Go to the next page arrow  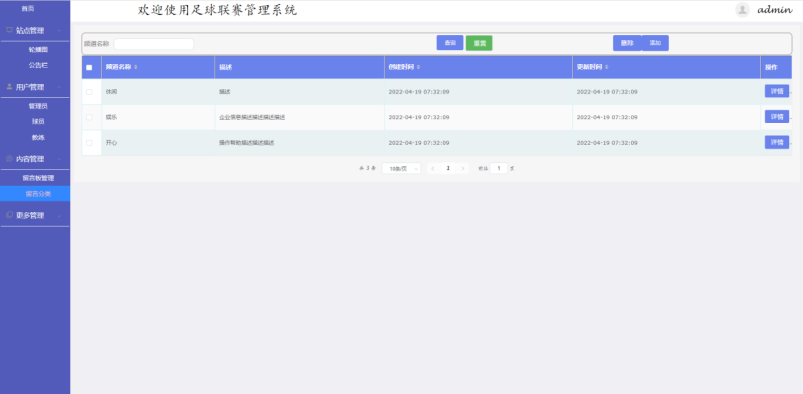click(x=463, y=168)
